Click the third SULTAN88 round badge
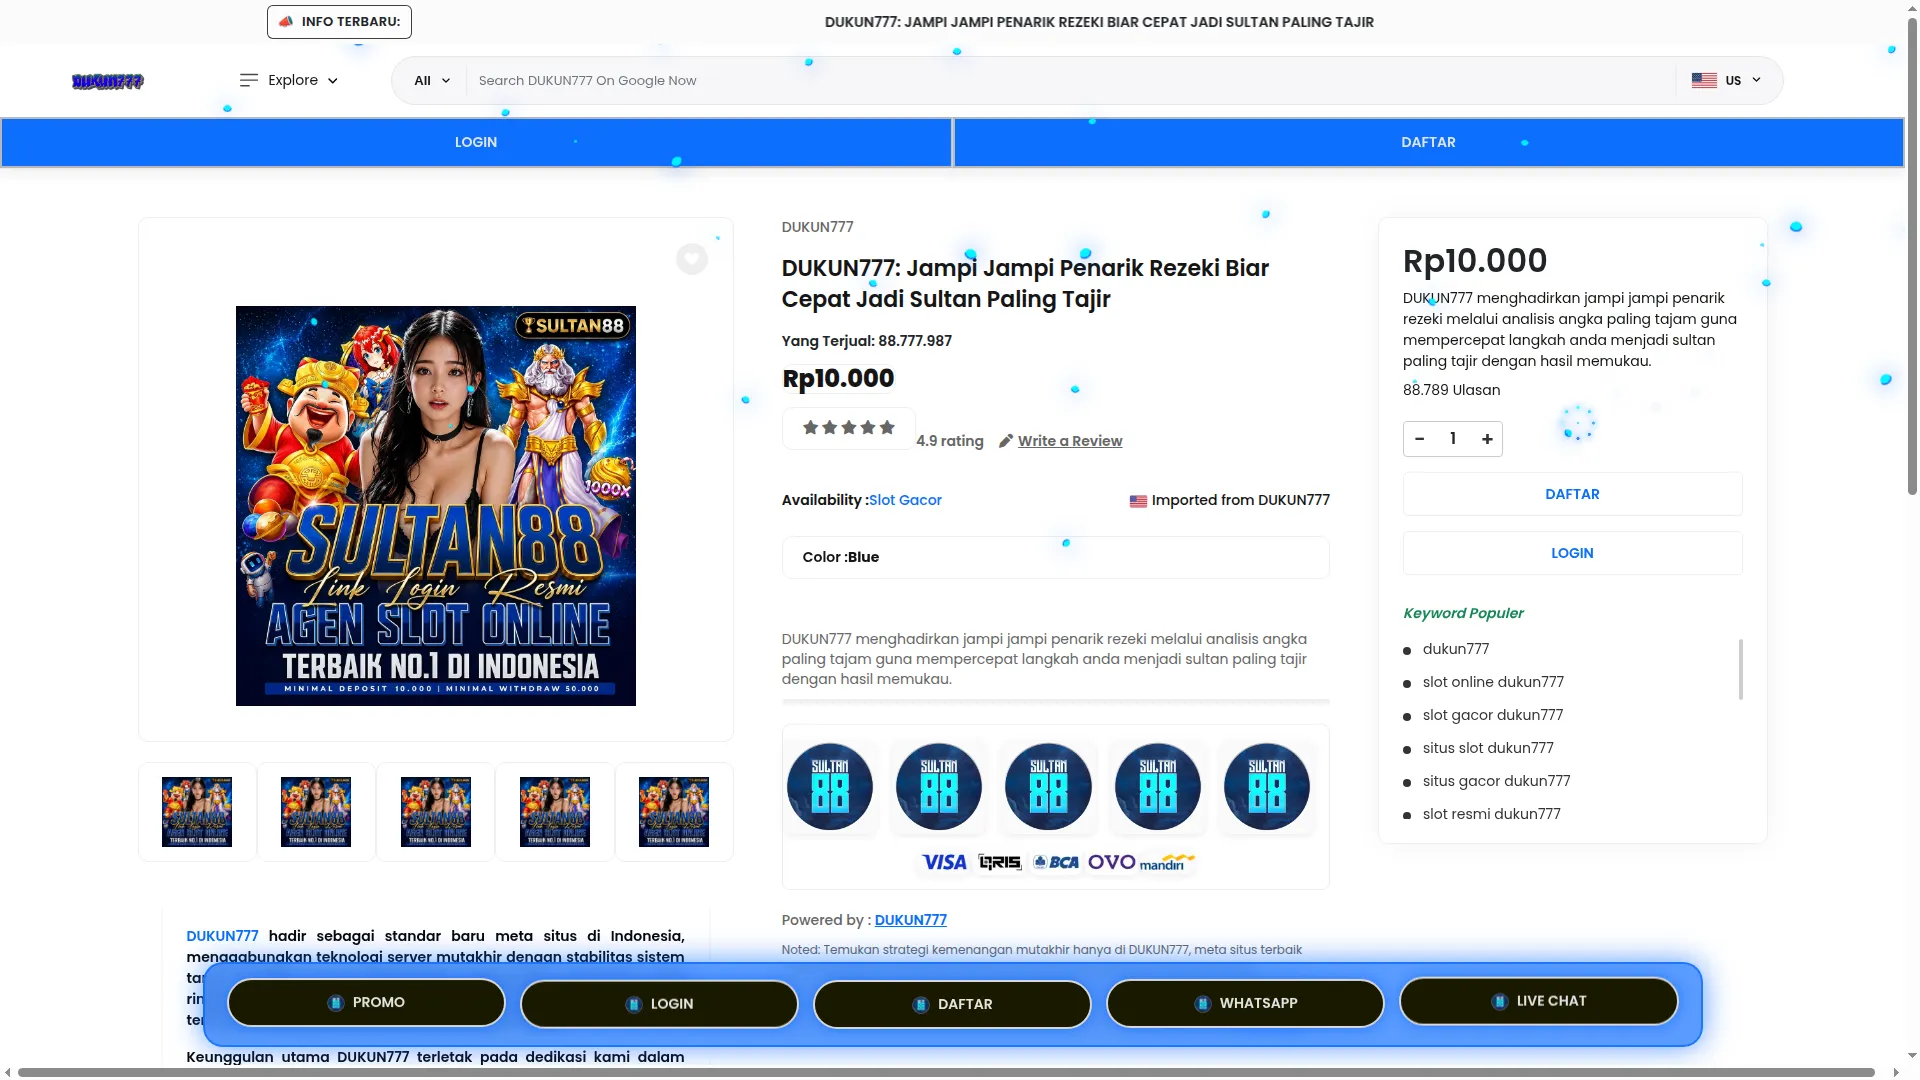 [1048, 787]
